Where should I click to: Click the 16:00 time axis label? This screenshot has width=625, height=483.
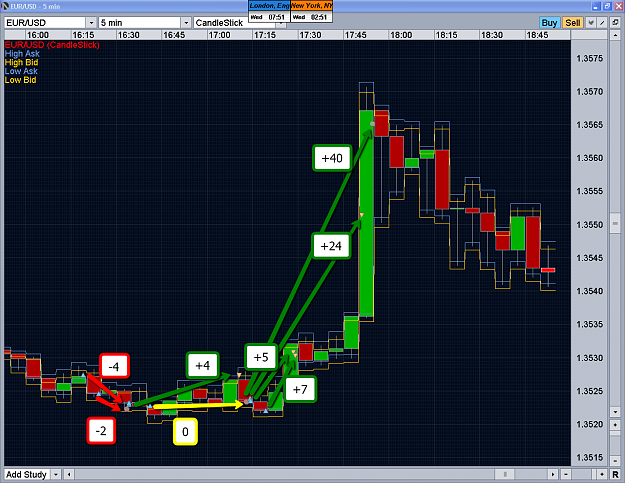pos(38,35)
